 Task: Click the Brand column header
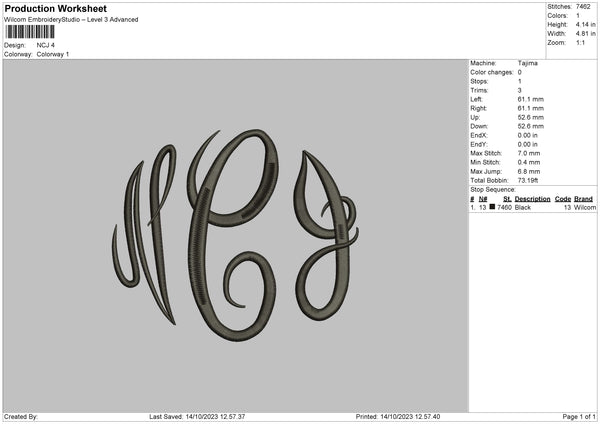click(x=584, y=199)
